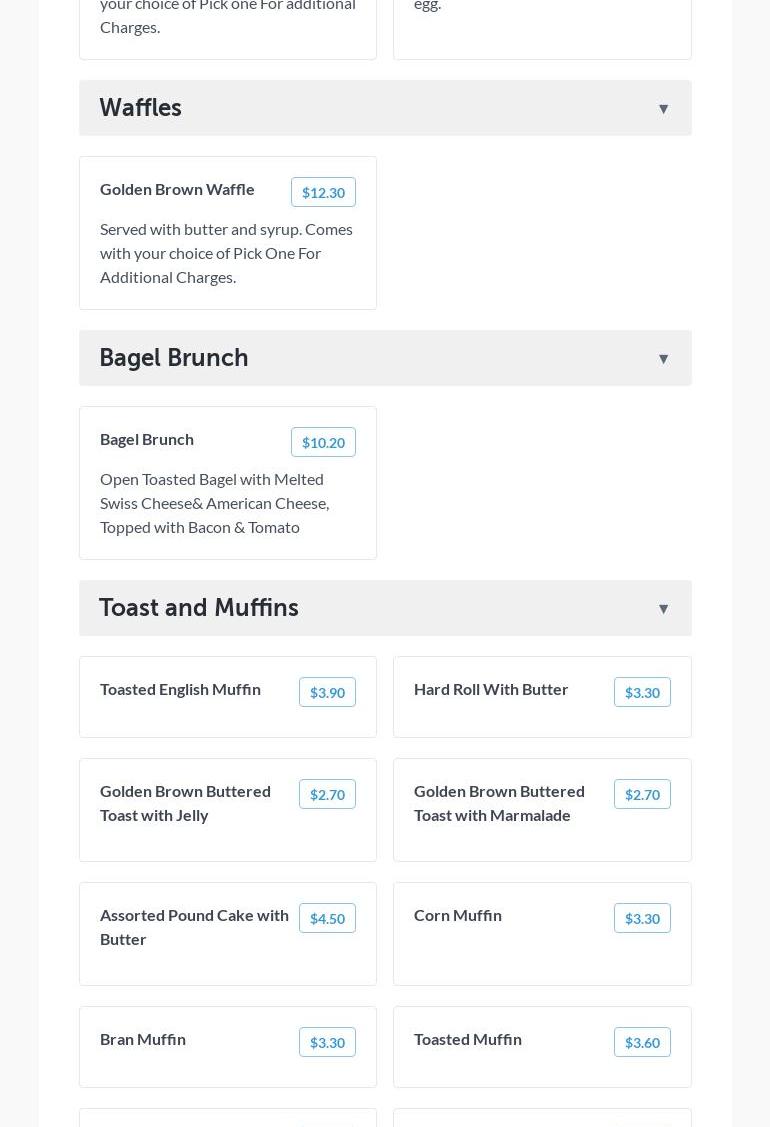This screenshot has height=1127, width=770.
Task: Open Golden Brown Buttered Toast with Marmalade
Action: coord(499,803)
